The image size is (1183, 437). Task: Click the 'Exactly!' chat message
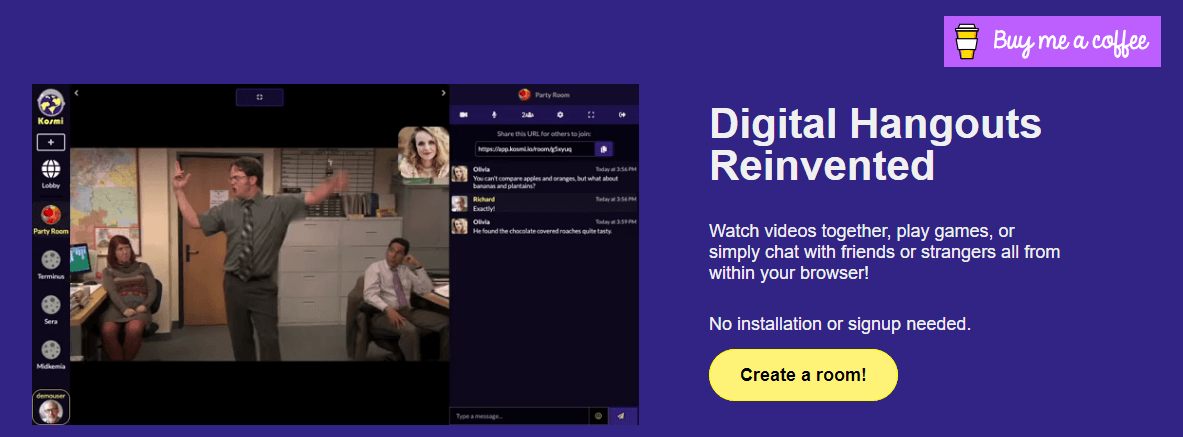pos(484,208)
